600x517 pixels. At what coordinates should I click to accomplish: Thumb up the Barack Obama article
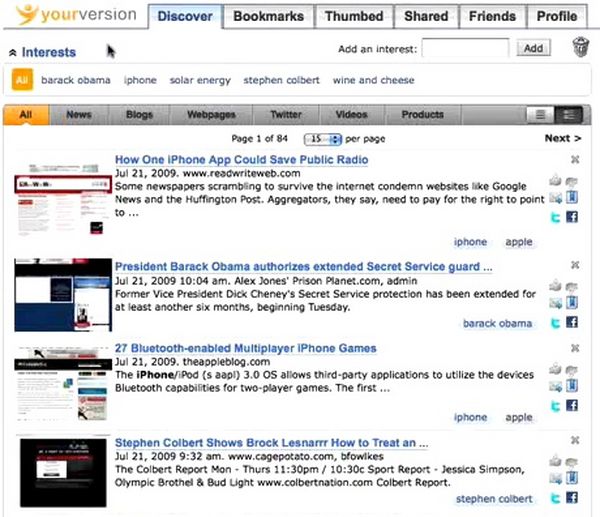555,285
